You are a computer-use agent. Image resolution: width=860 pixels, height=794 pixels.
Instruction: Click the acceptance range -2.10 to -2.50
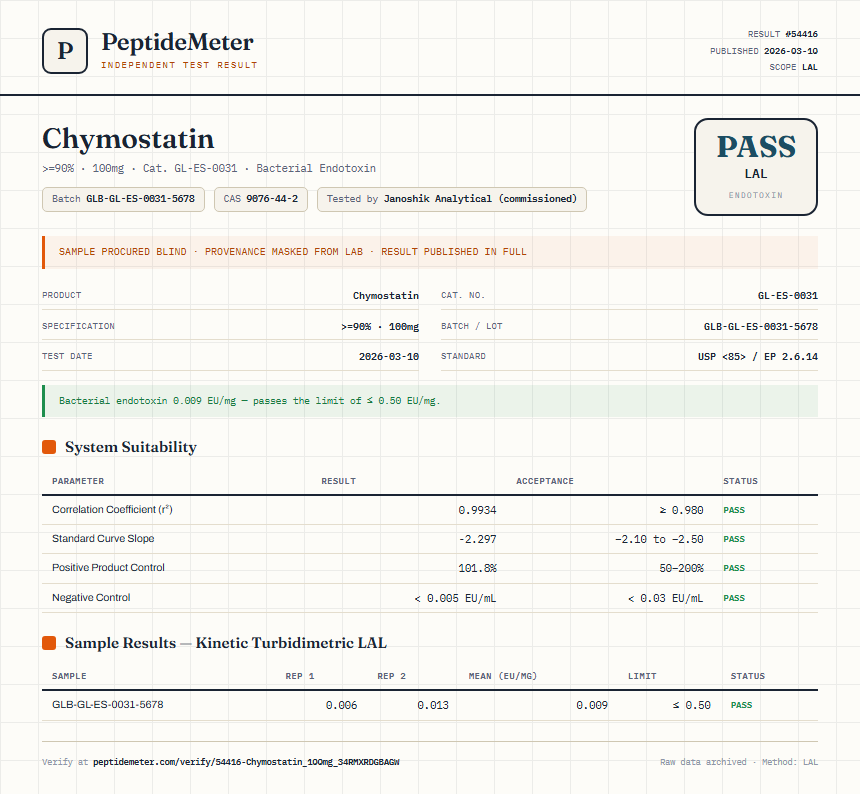659,539
